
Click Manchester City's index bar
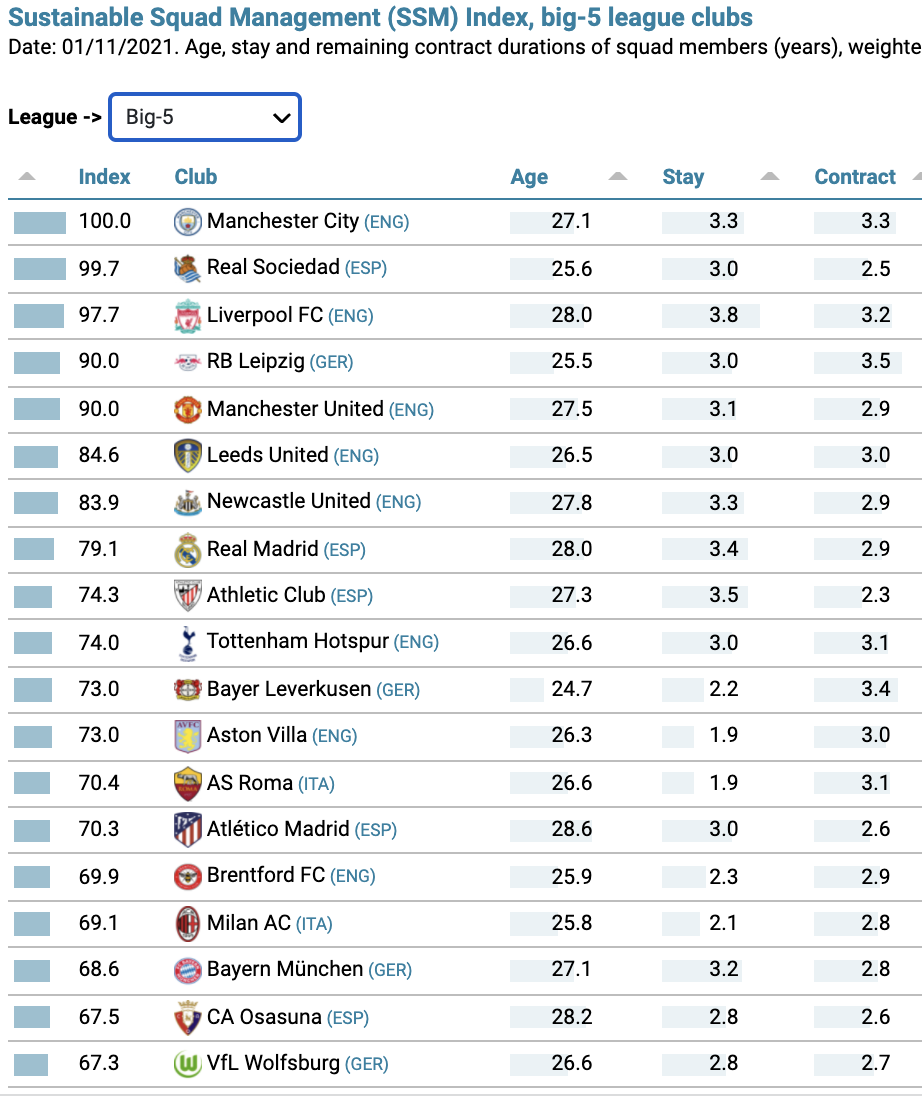coord(40,223)
